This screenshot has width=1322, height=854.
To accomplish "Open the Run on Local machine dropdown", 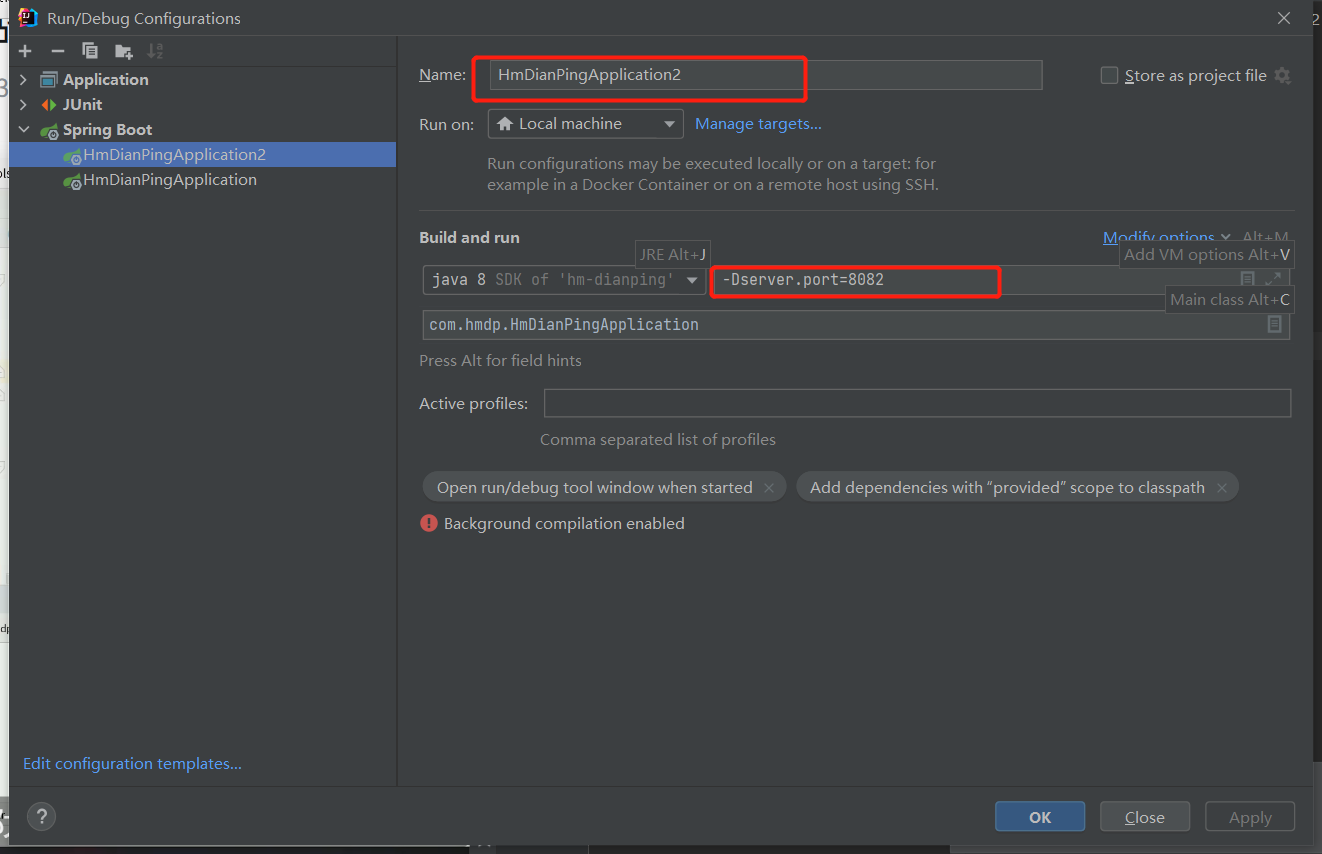I will coord(586,124).
